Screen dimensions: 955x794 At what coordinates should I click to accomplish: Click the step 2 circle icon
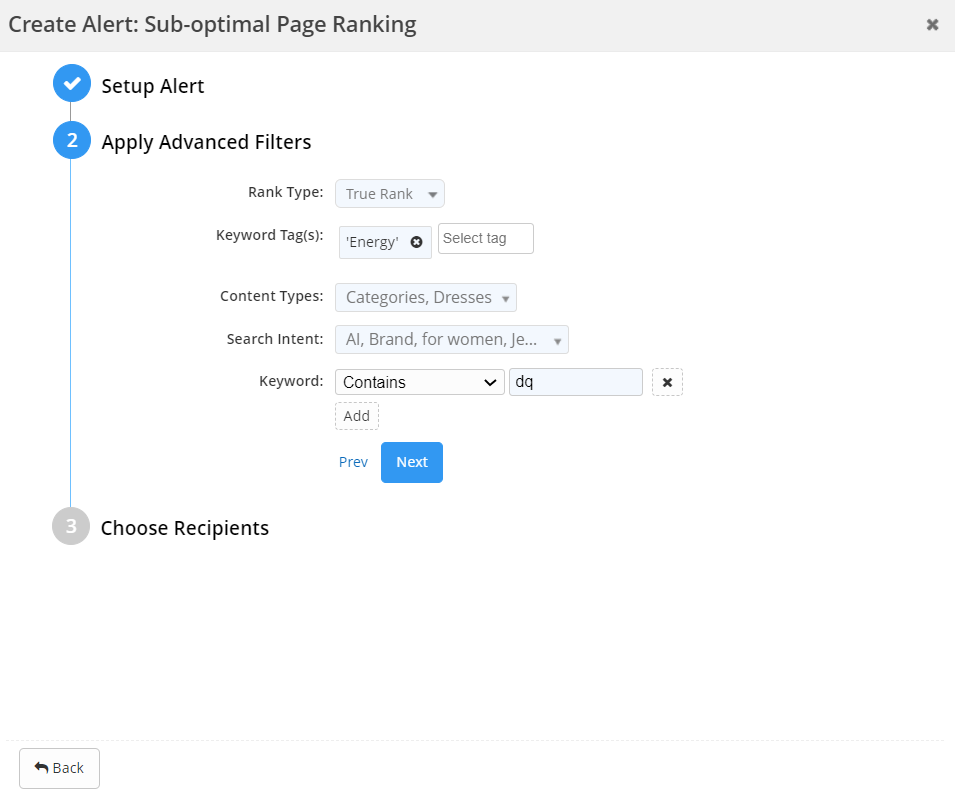coord(71,141)
